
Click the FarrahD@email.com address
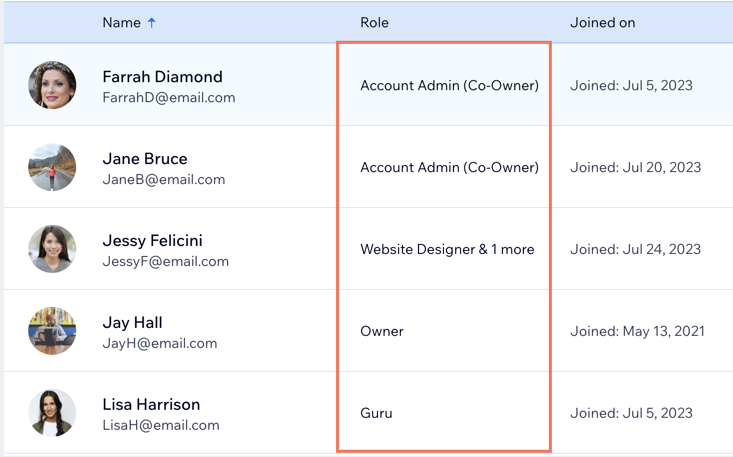point(169,98)
